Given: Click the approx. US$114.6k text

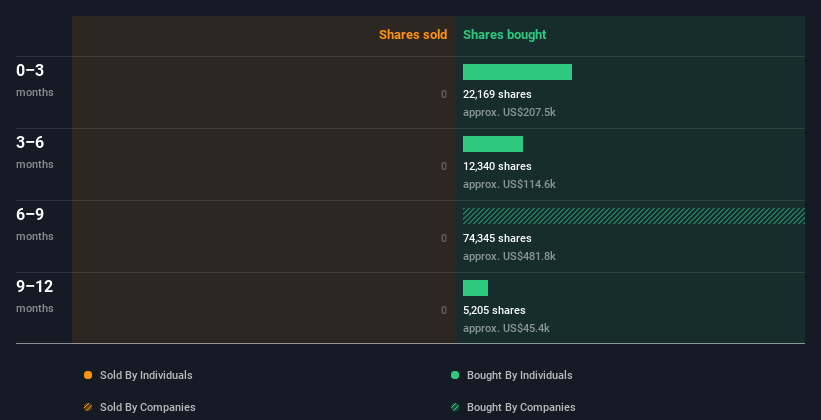Looking at the screenshot, I should [x=509, y=184].
